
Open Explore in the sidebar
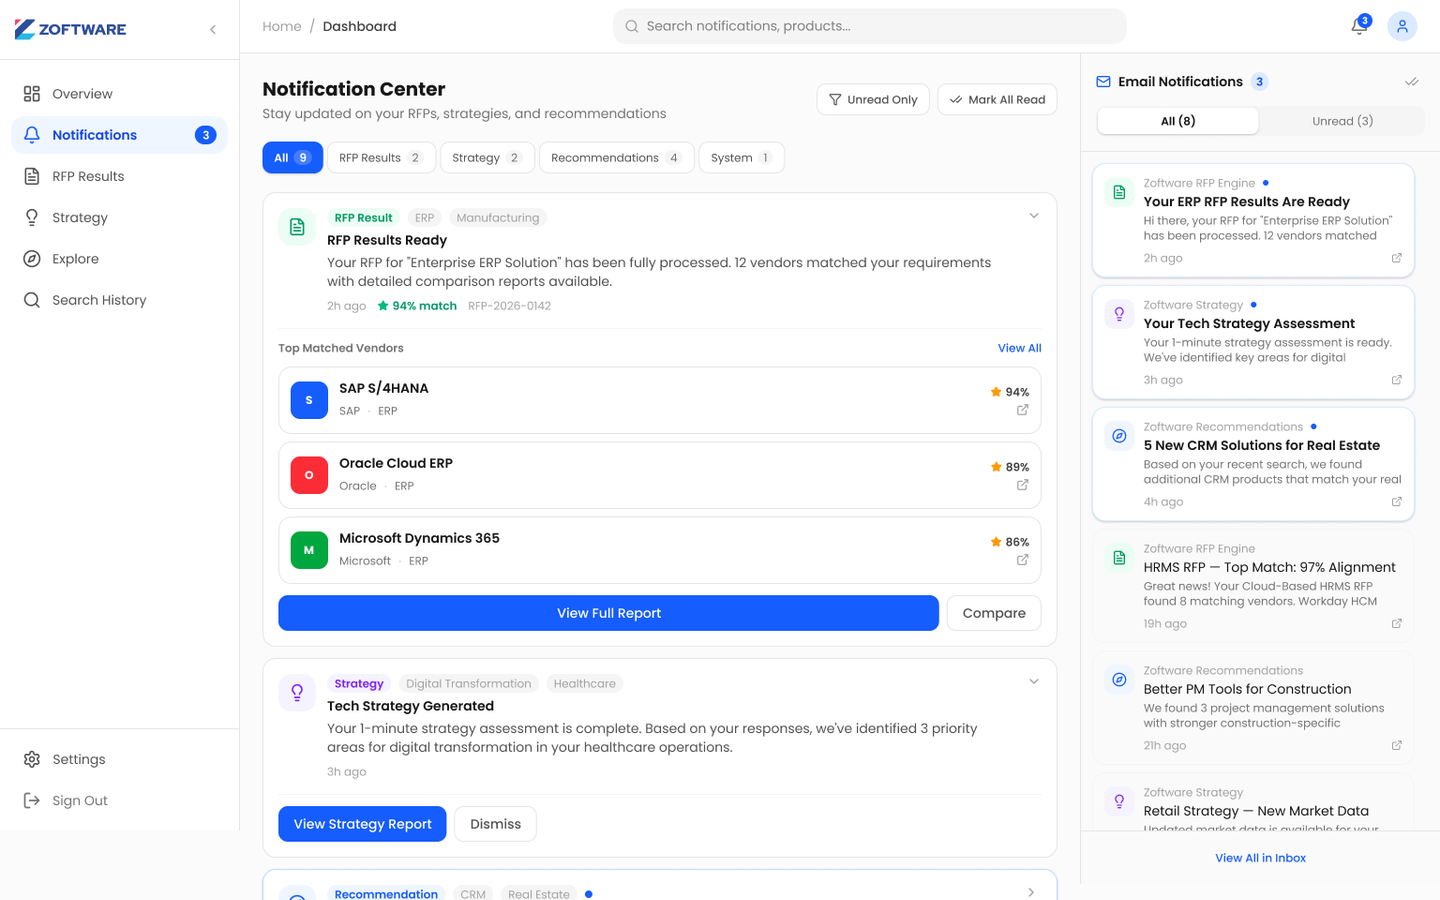coord(119,259)
